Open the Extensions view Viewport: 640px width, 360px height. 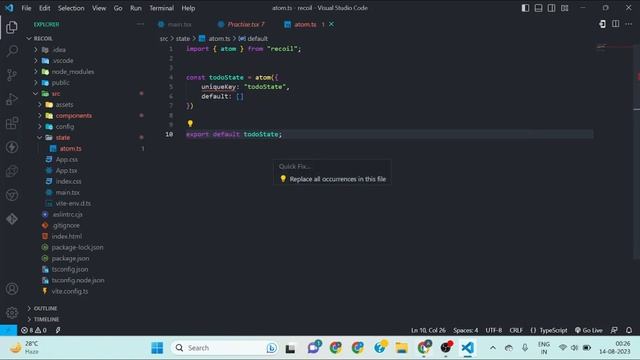click(12, 123)
